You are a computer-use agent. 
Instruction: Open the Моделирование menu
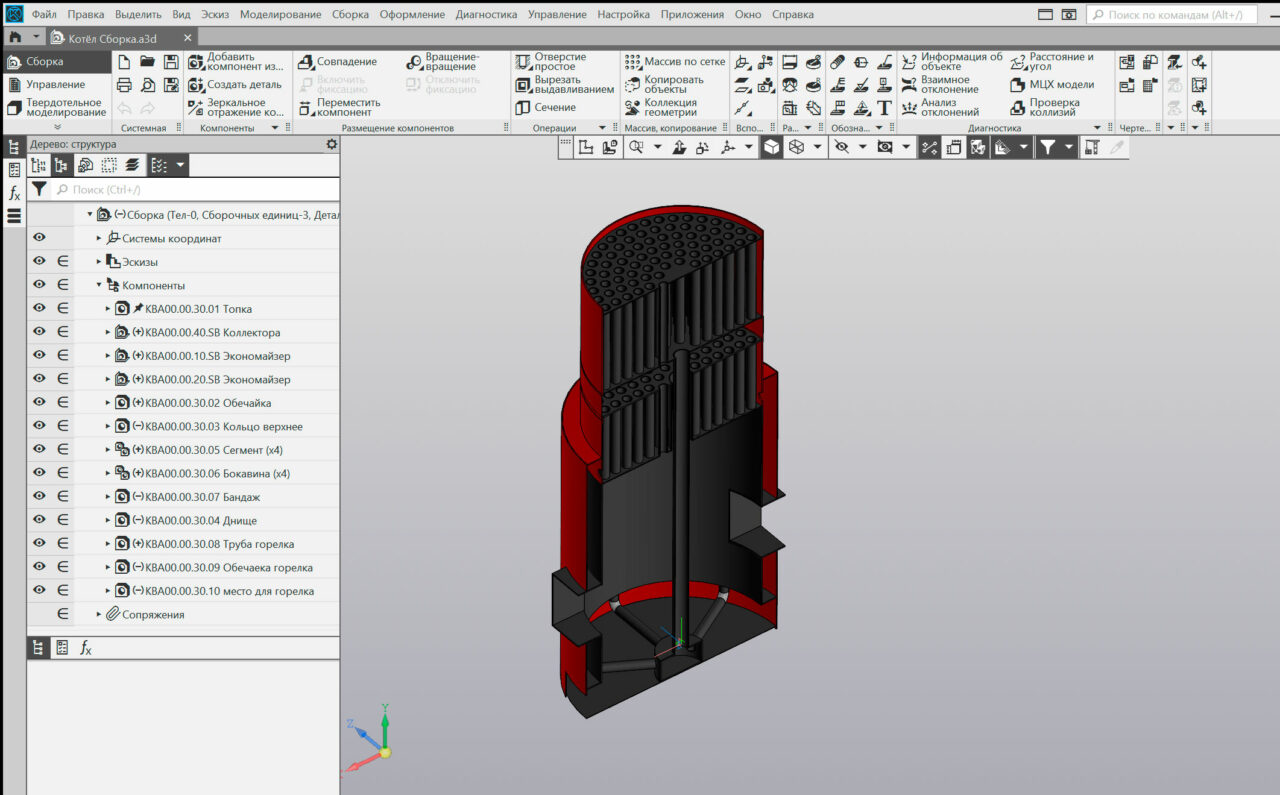click(280, 15)
